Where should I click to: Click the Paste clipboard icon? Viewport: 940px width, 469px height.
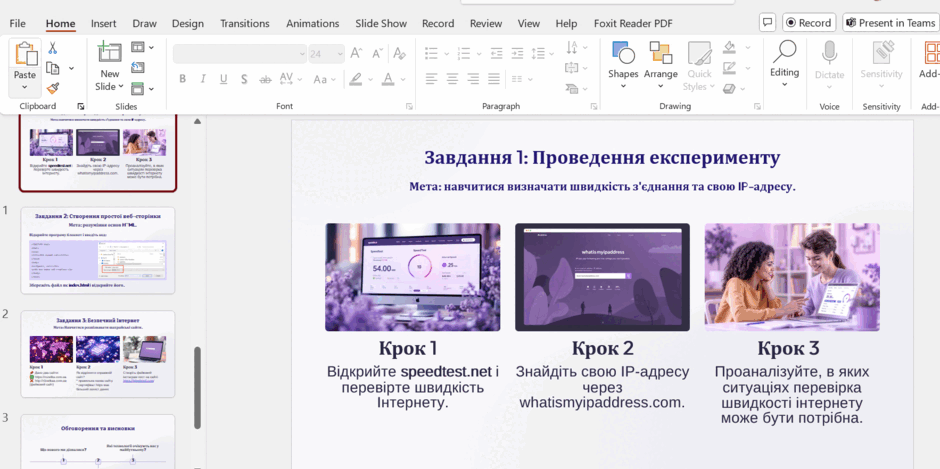(25, 54)
